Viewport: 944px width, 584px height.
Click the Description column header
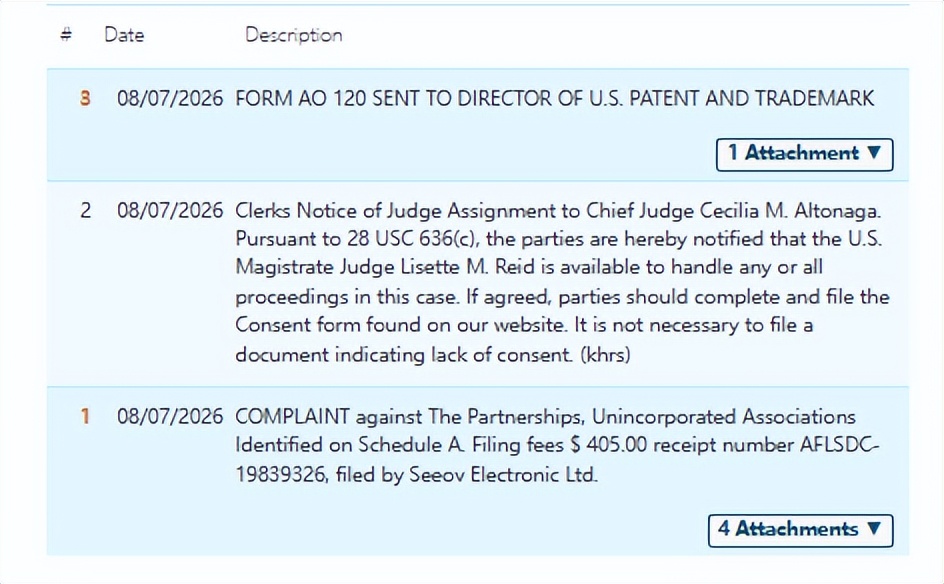click(x=294, y=35)
